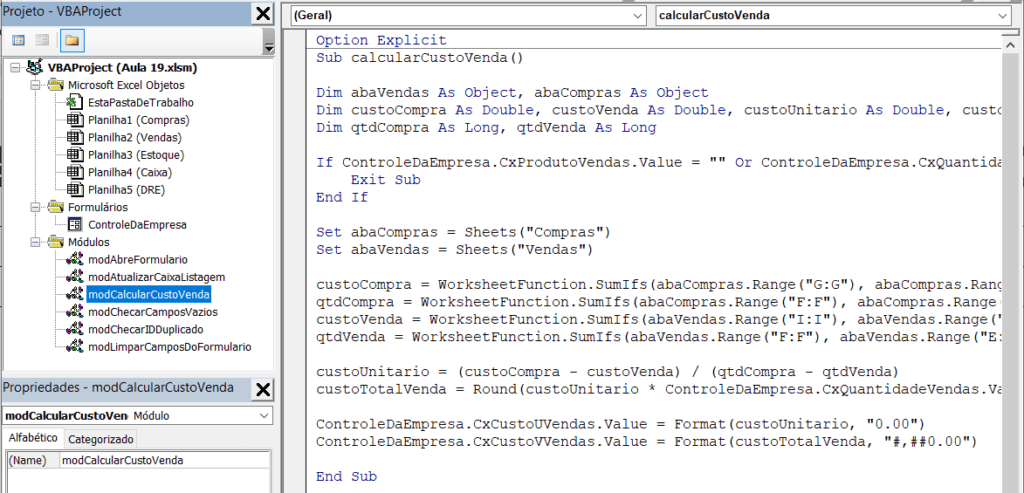Click the modChecarIDDuplicado module icon

75,329
